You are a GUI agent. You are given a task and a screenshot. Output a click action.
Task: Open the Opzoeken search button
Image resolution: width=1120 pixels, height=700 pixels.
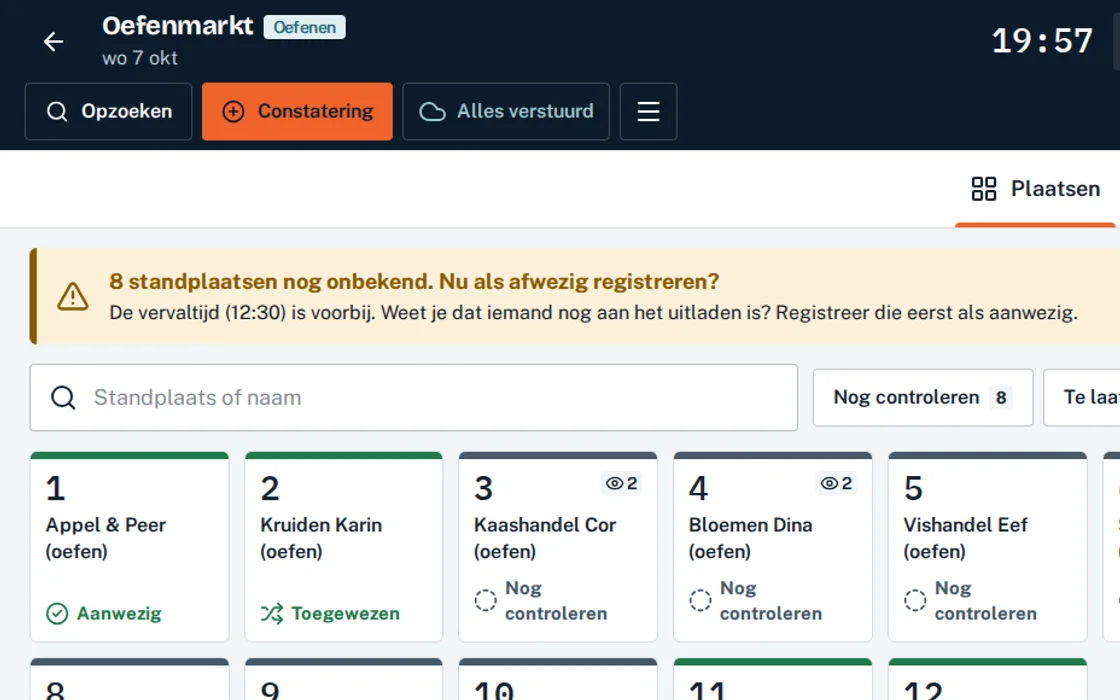click(109, 111)
